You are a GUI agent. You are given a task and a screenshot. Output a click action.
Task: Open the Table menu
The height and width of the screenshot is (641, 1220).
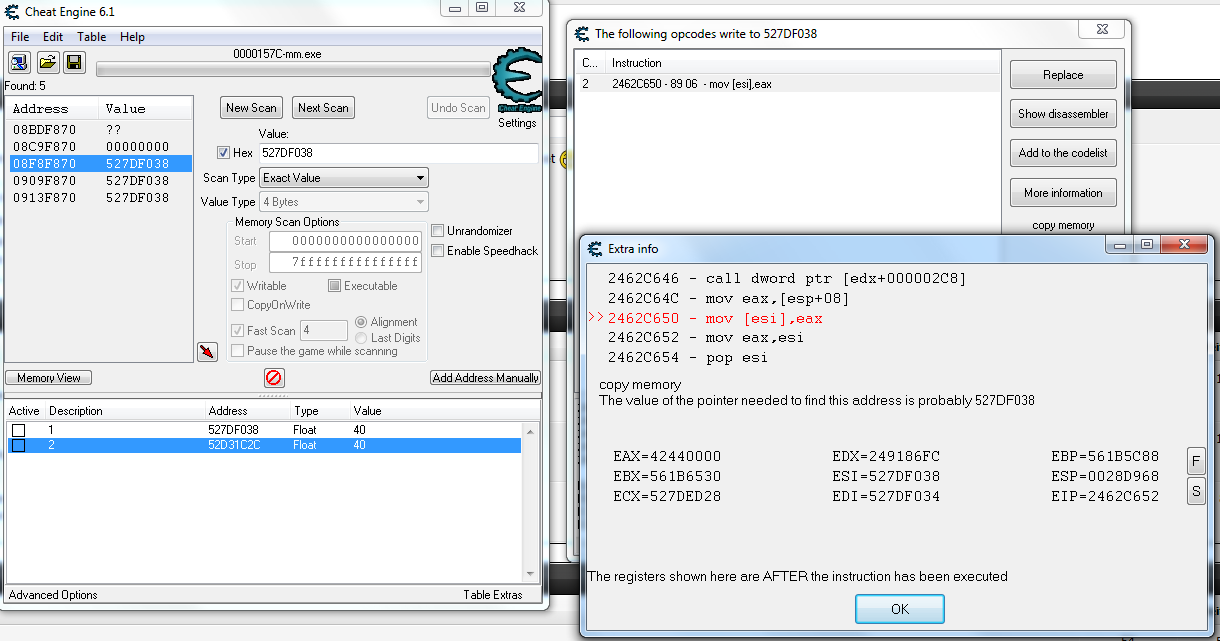pyautogui.click(x=92, y=37)
